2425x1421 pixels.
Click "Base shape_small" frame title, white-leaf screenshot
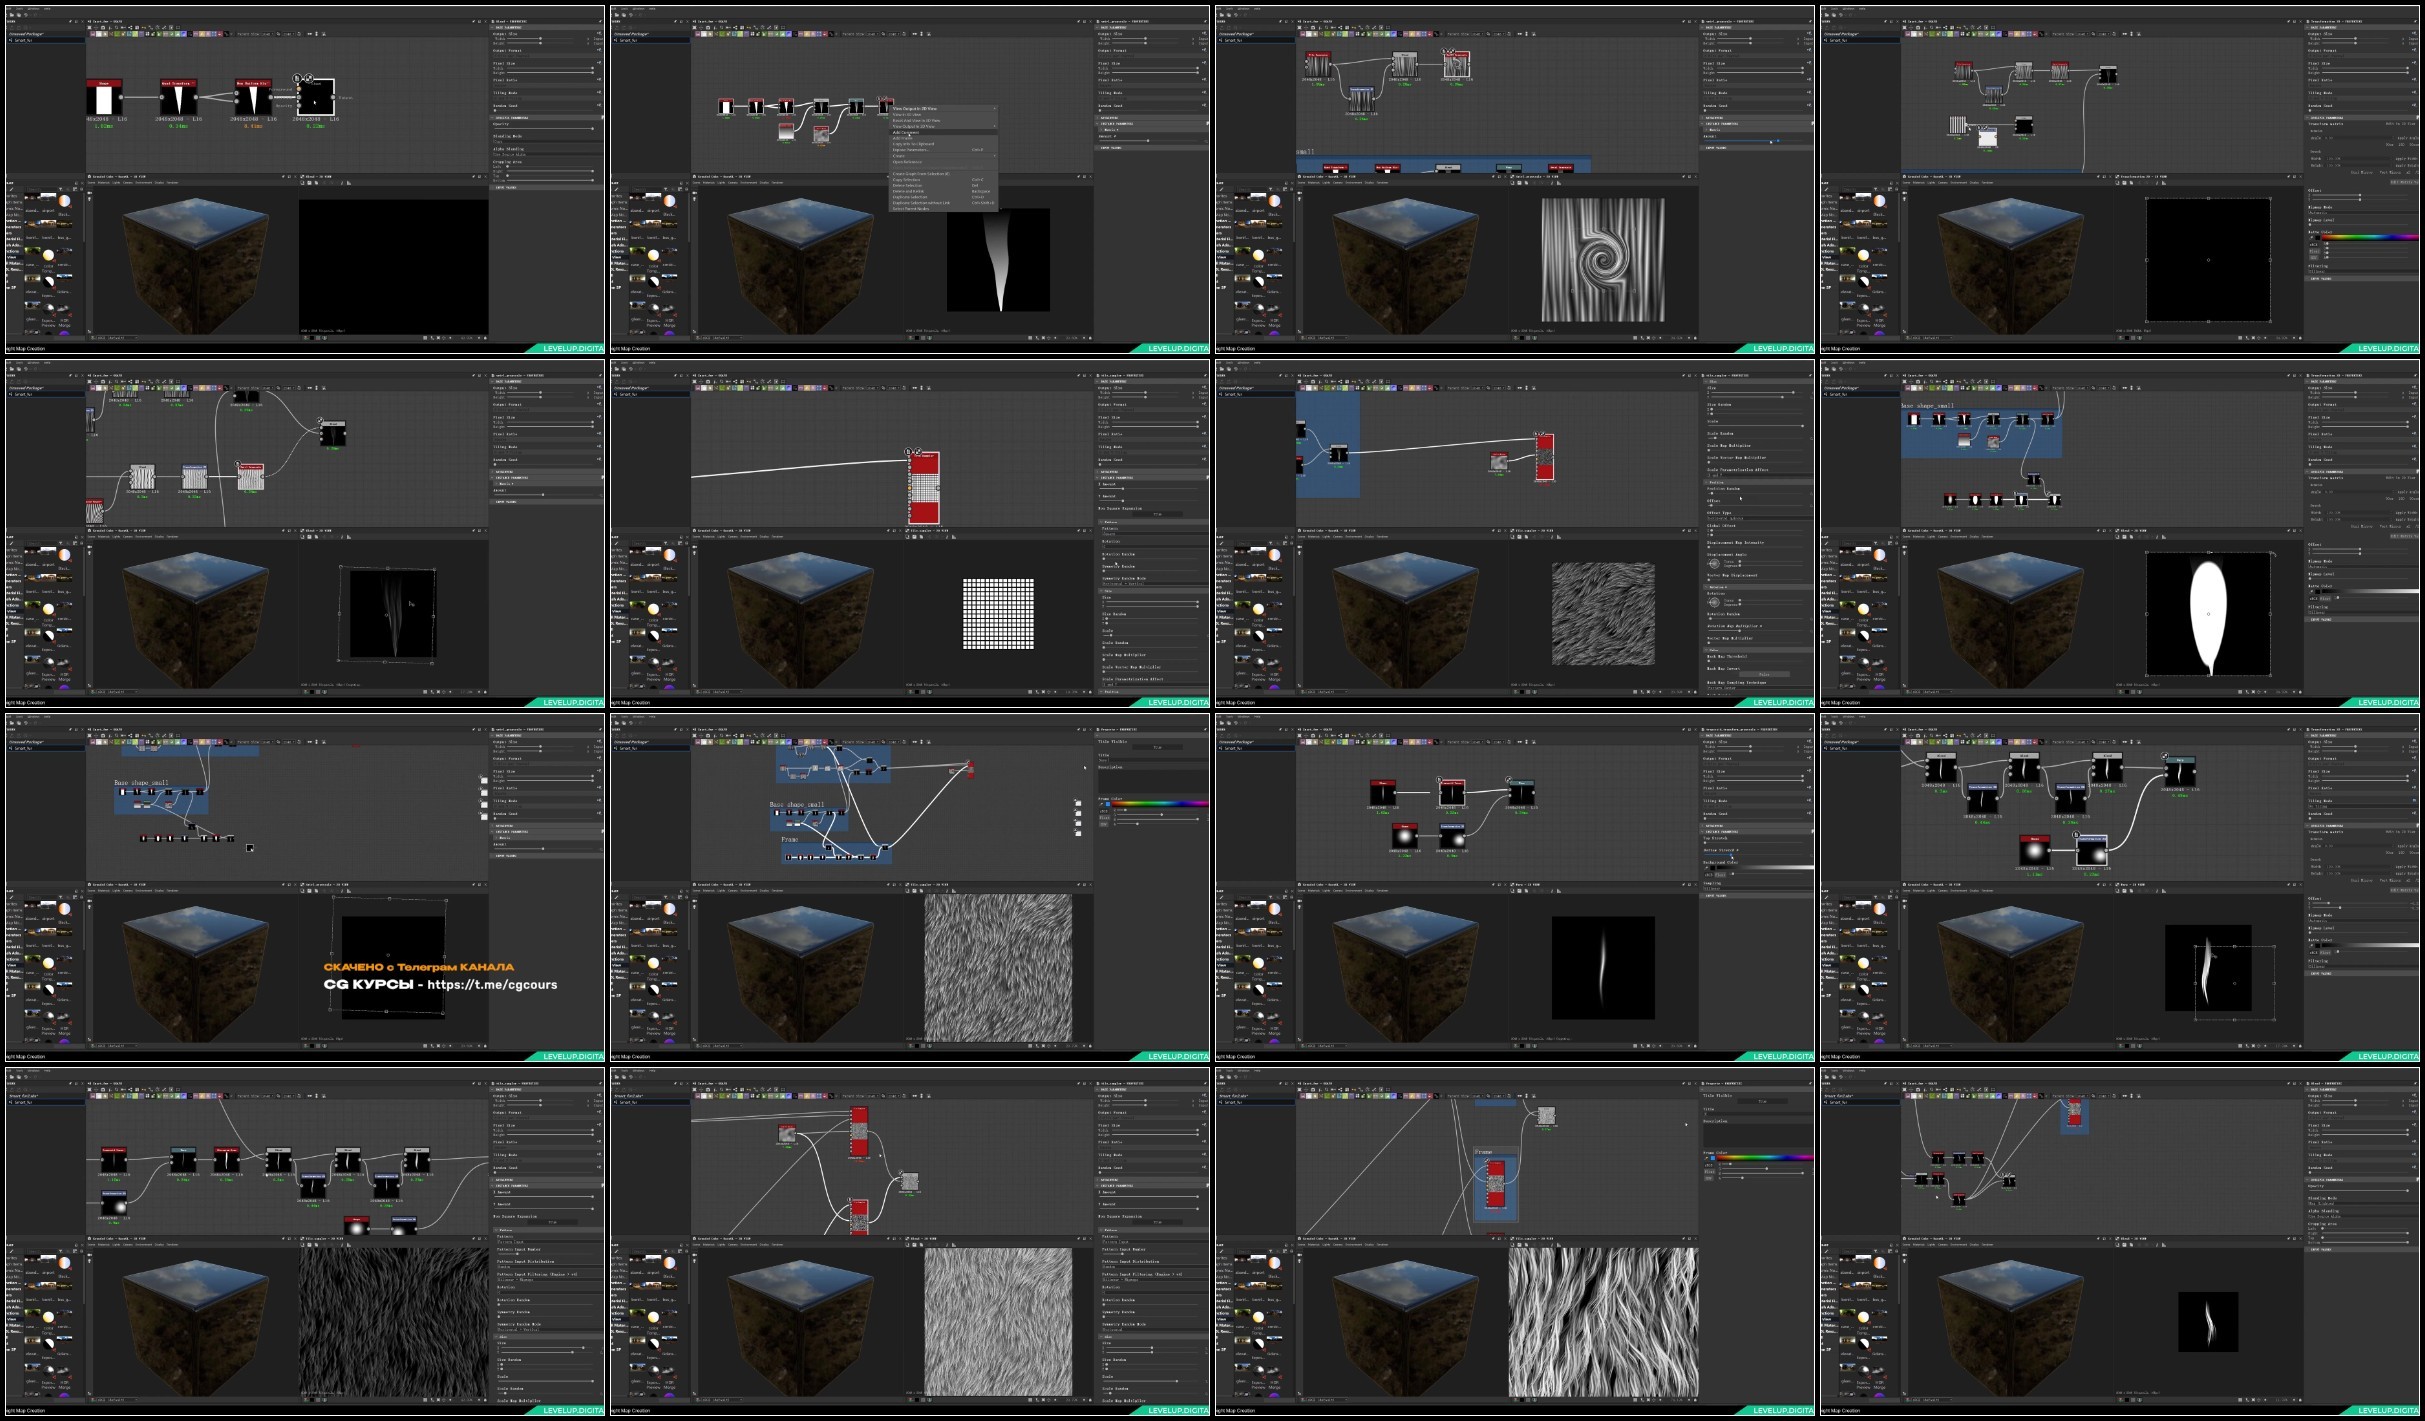coord(1928,406)
